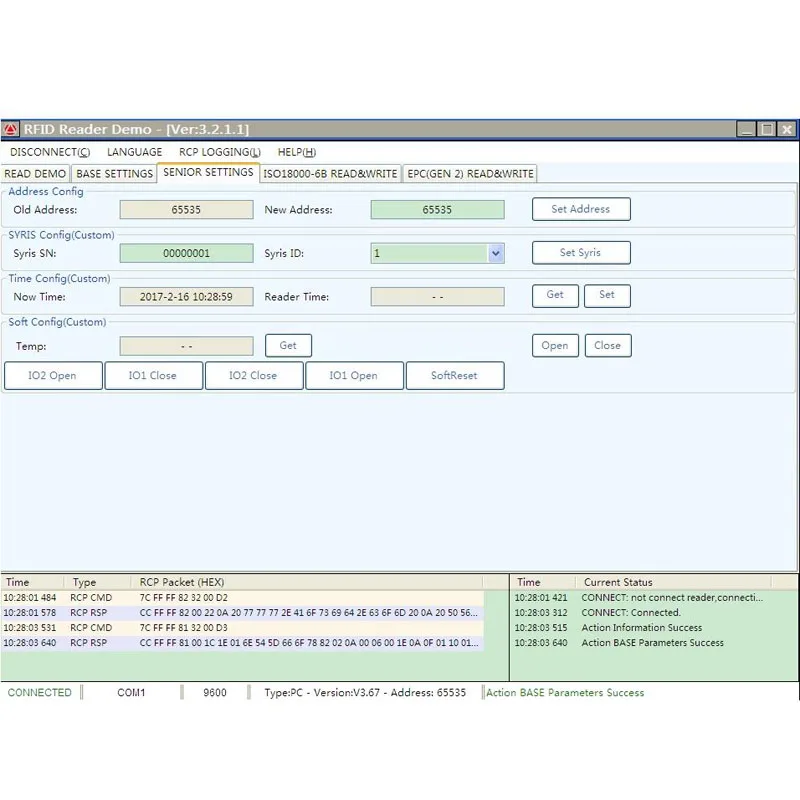Open the EPC(GEN 2) READ&WRITE tab
Viewport: 800px width, 800px height.
click(470, 174)
